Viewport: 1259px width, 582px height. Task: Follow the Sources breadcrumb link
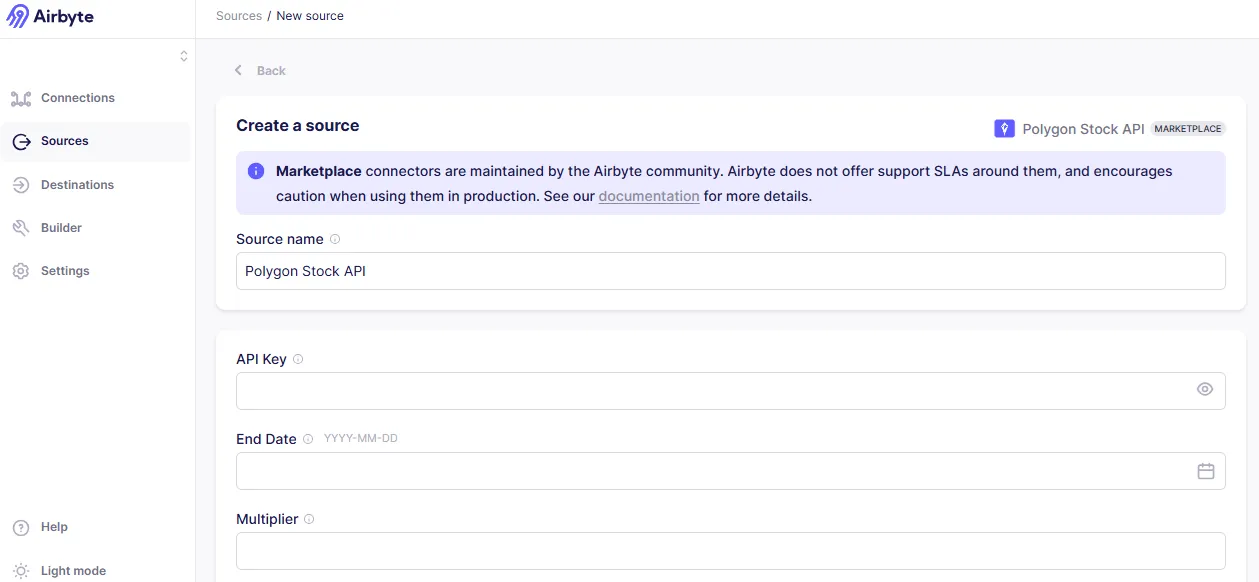pos(239,16)
